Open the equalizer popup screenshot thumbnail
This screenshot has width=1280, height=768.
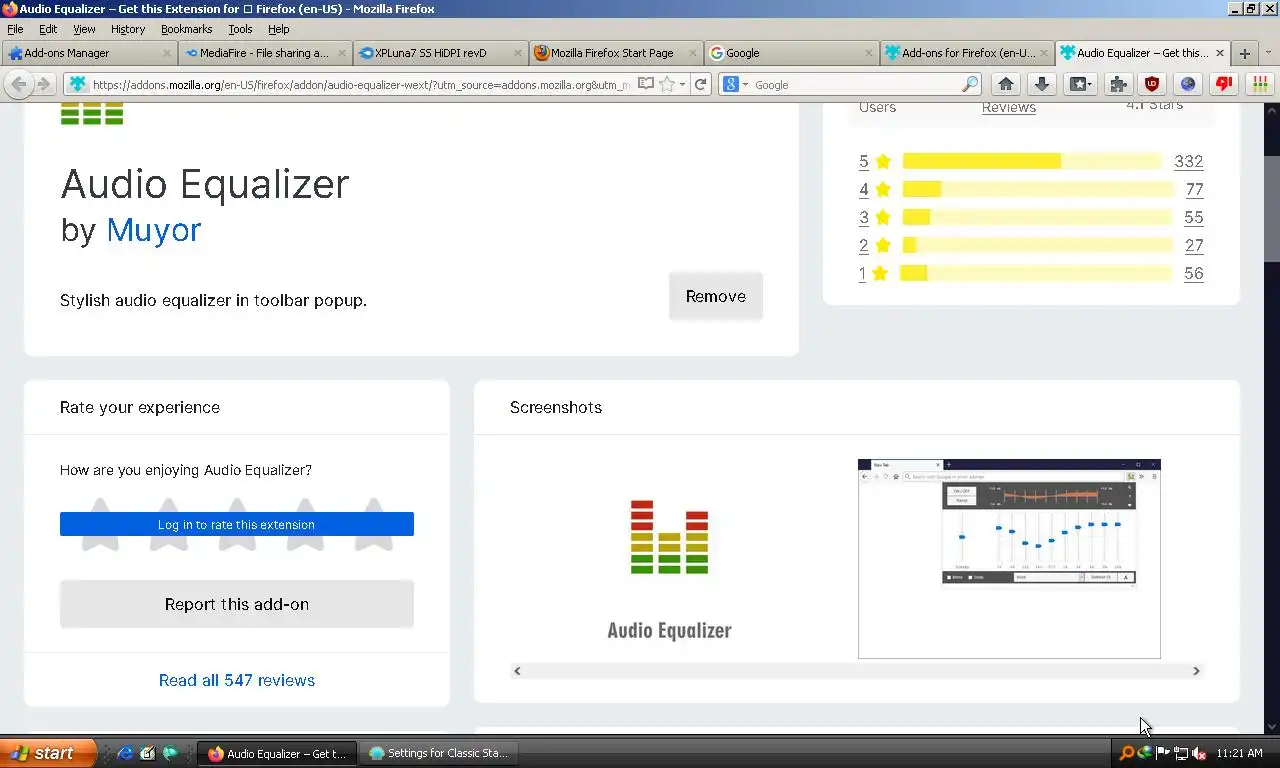coord(1009,559)
